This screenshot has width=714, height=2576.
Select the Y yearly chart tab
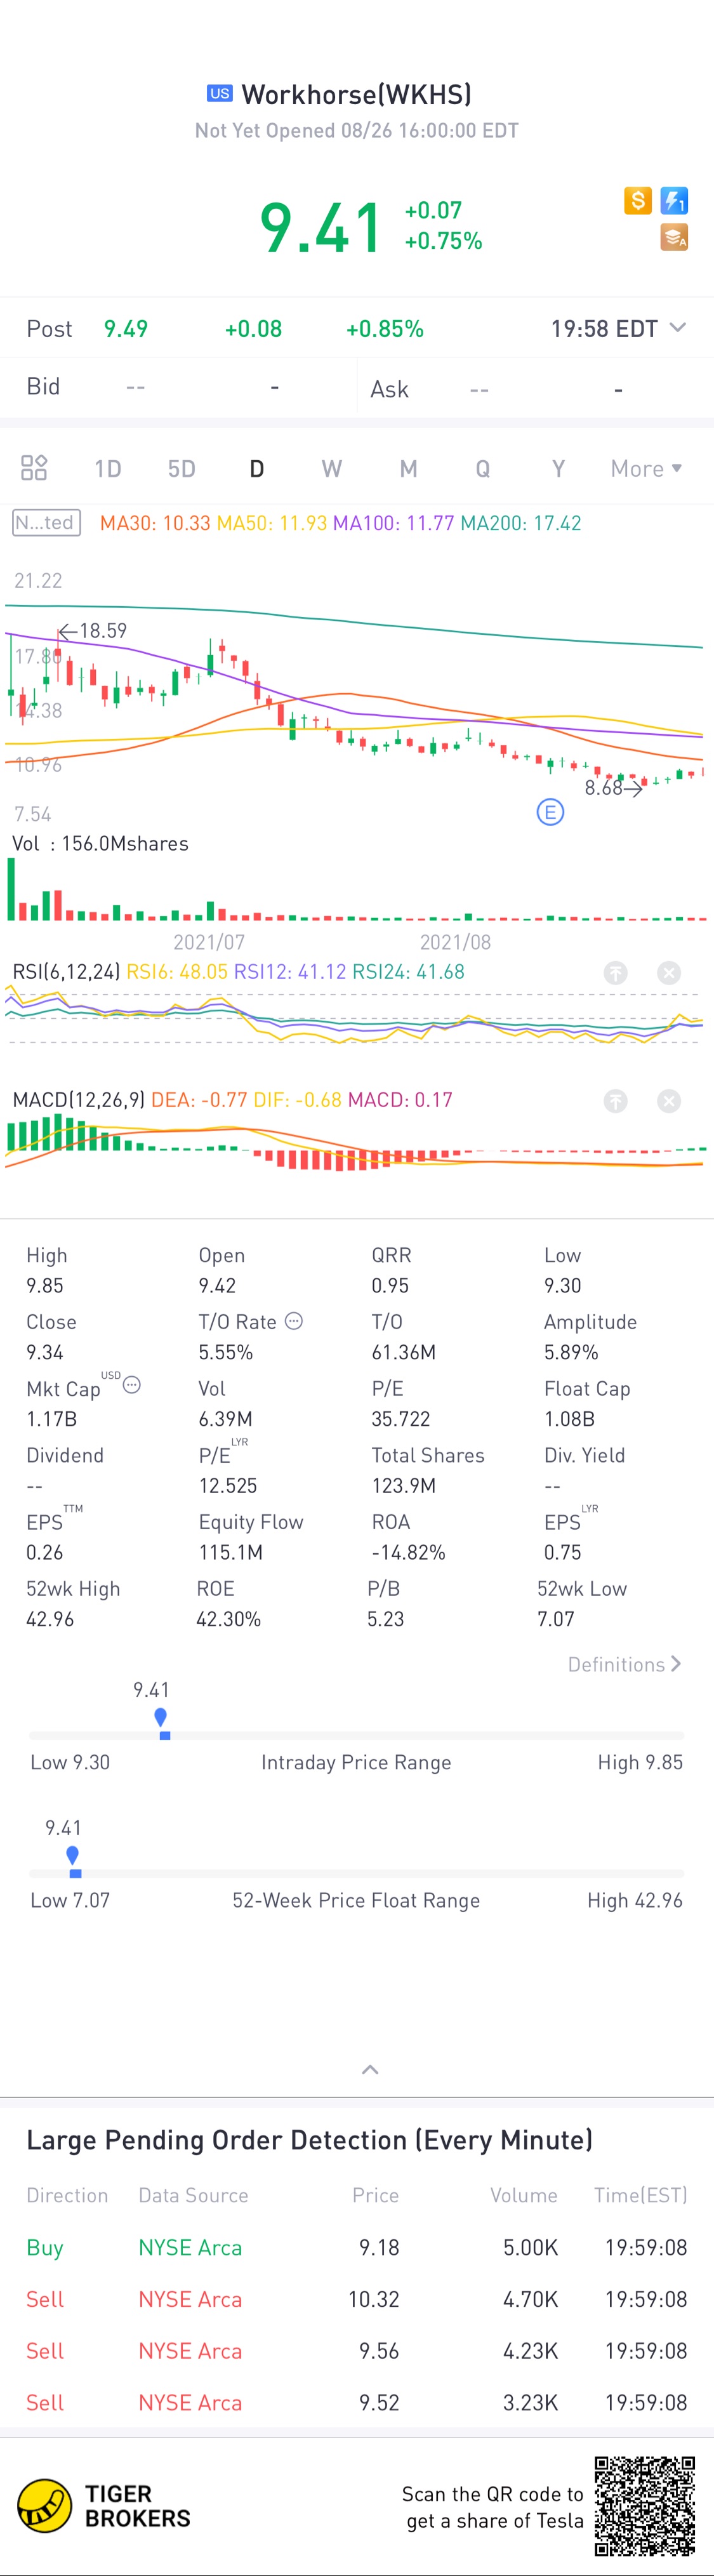coord(559,469)
